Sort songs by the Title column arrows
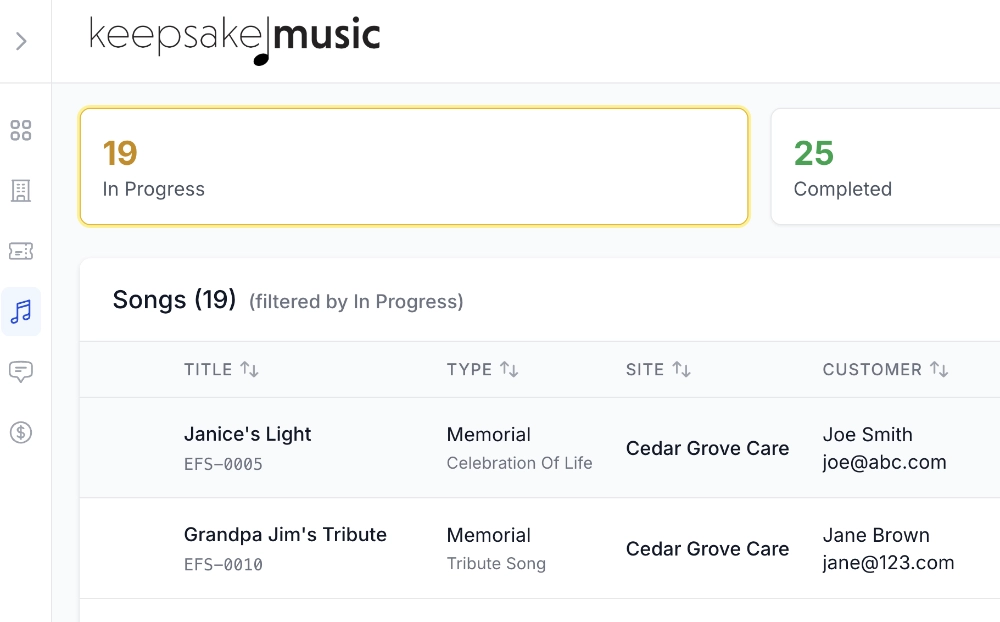This screenshot has height=622, width=1000. coord(249,370)
